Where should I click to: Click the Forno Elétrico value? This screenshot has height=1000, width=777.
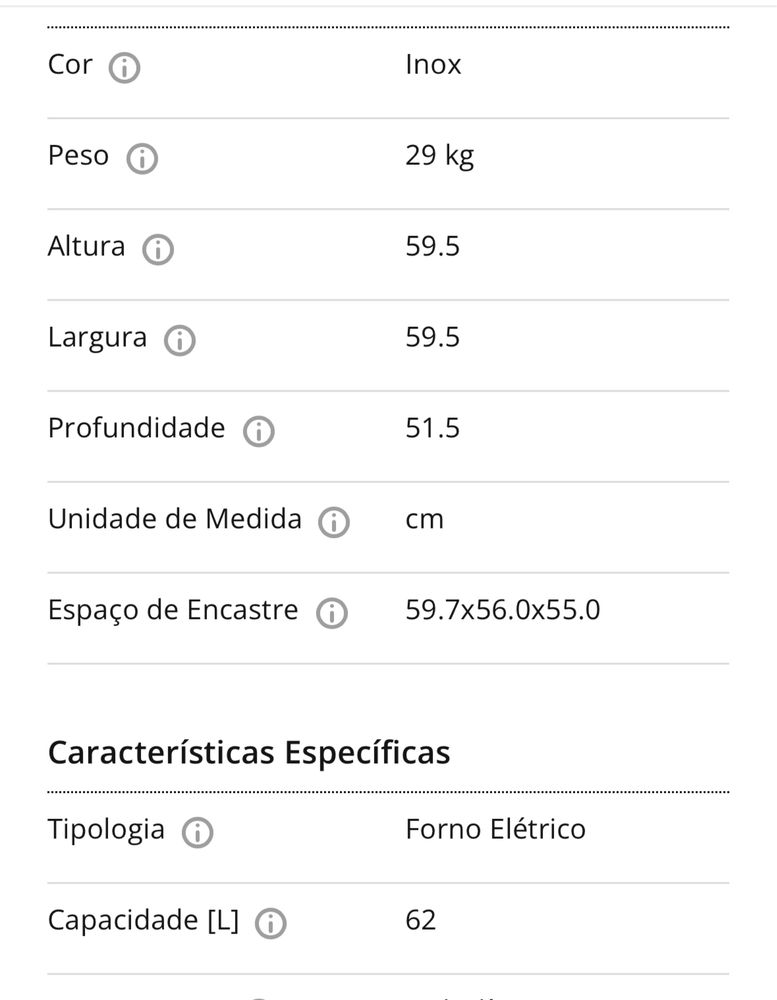click(496, 829)
